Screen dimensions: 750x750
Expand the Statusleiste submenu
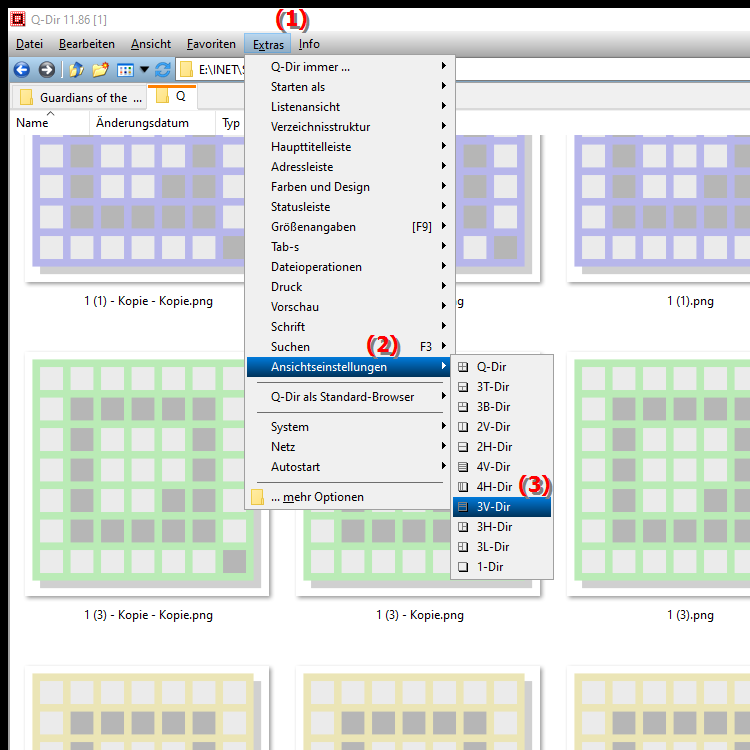click(349, 207)
